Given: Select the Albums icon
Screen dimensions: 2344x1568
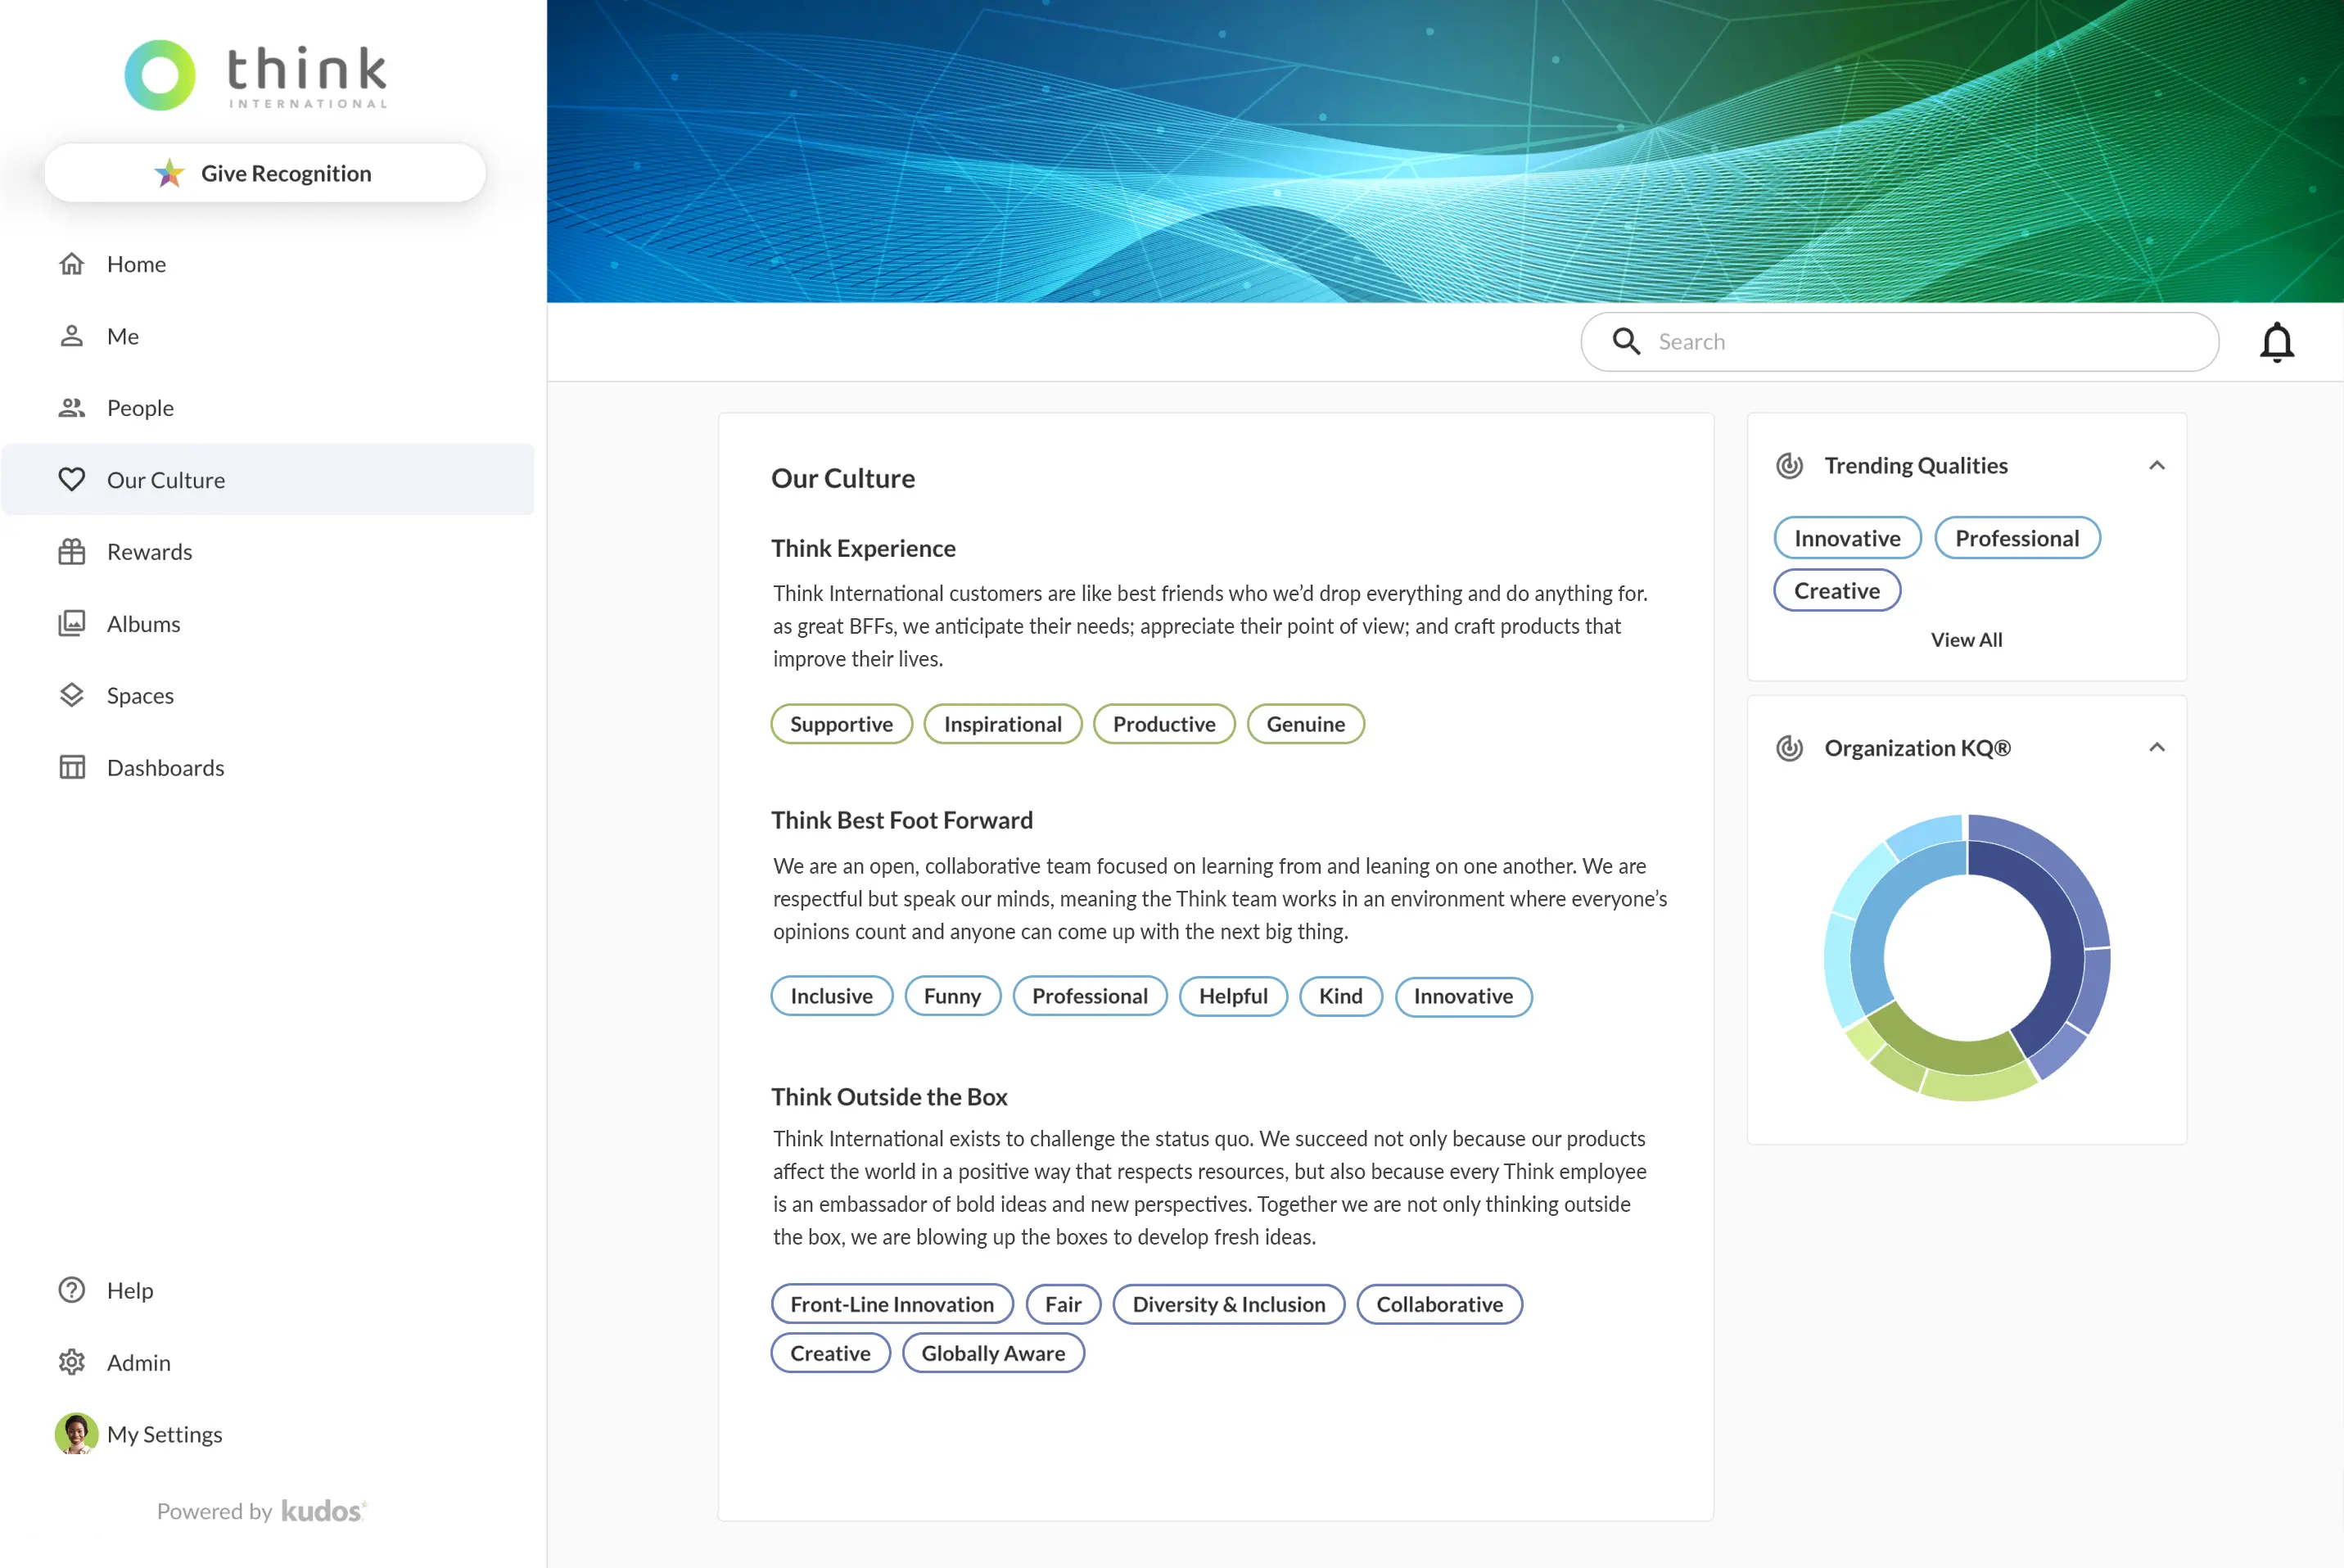Looking at the screenshot, I should coord(72,623).
